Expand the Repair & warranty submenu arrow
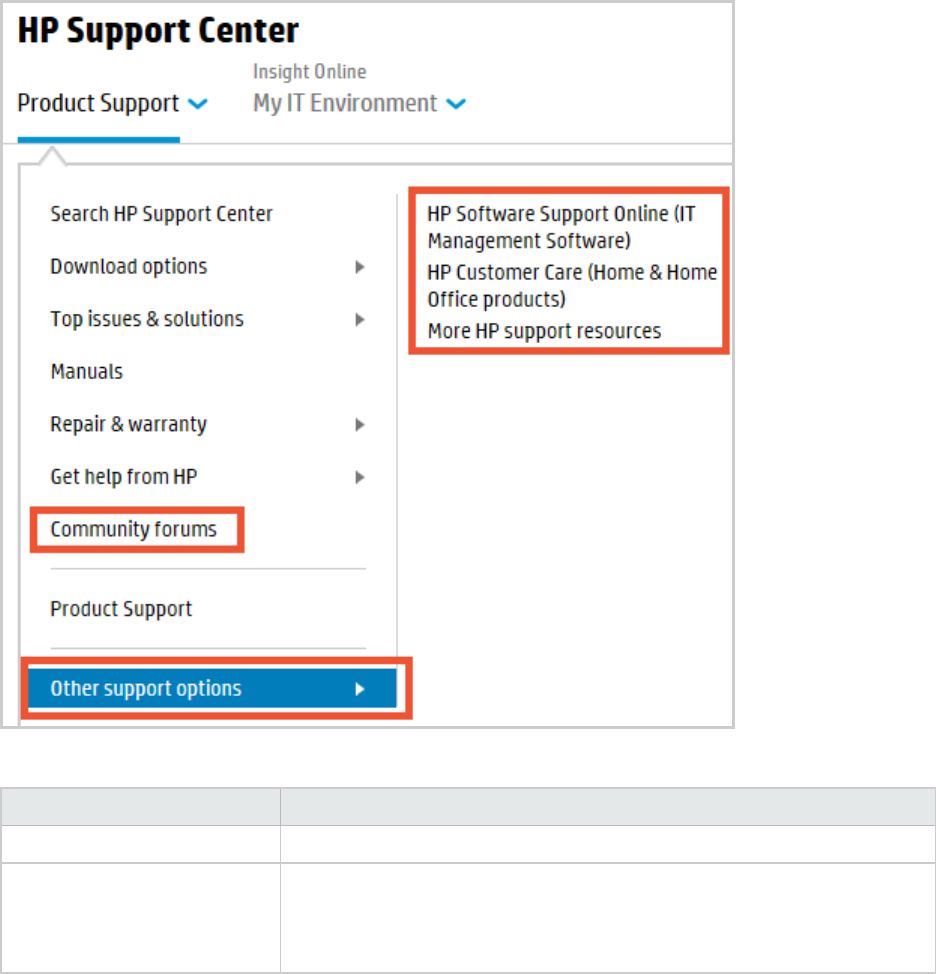This screenshot has width=936, height=974. (x=359, y=425)
